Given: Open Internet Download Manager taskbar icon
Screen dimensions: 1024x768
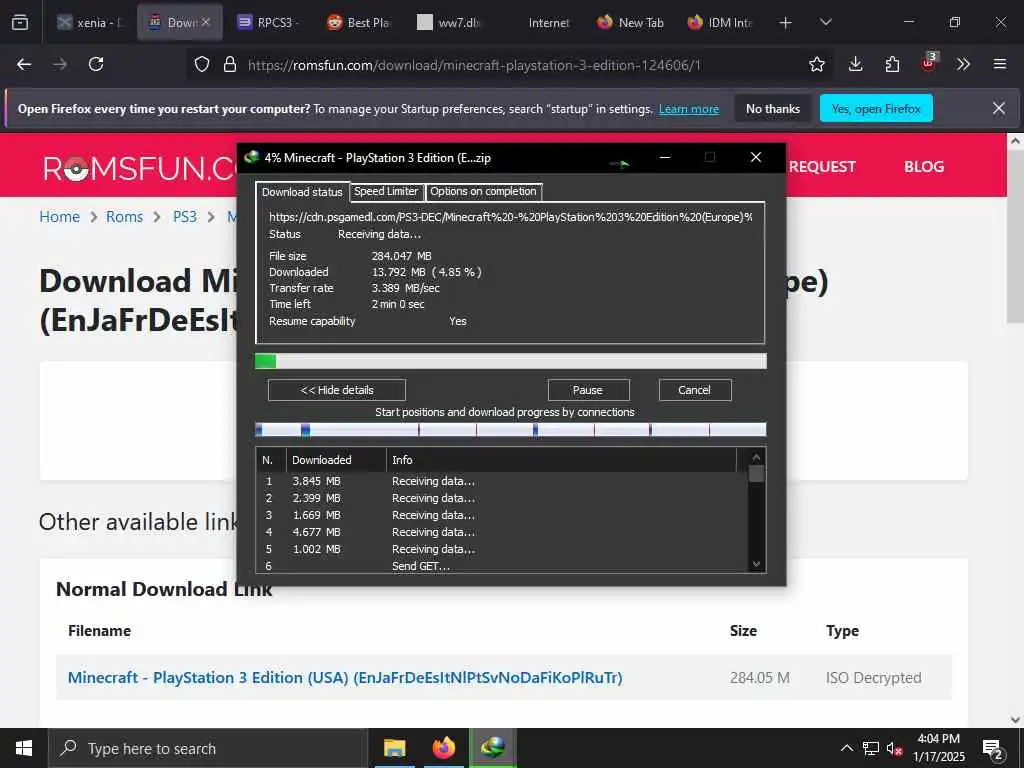Looking at the screenshot, I should (x=492, y=748).
